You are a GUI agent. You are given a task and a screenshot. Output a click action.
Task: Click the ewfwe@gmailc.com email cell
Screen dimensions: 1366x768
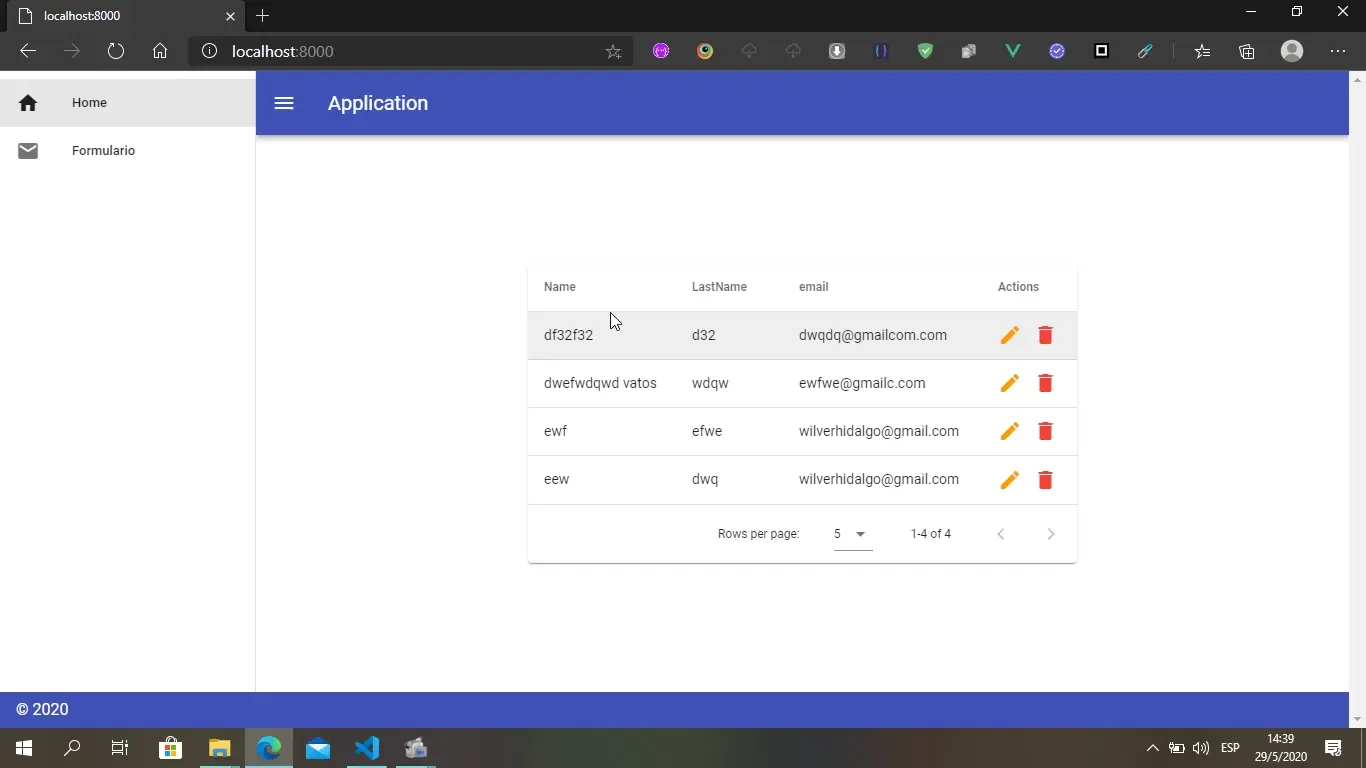click(862, 383)
